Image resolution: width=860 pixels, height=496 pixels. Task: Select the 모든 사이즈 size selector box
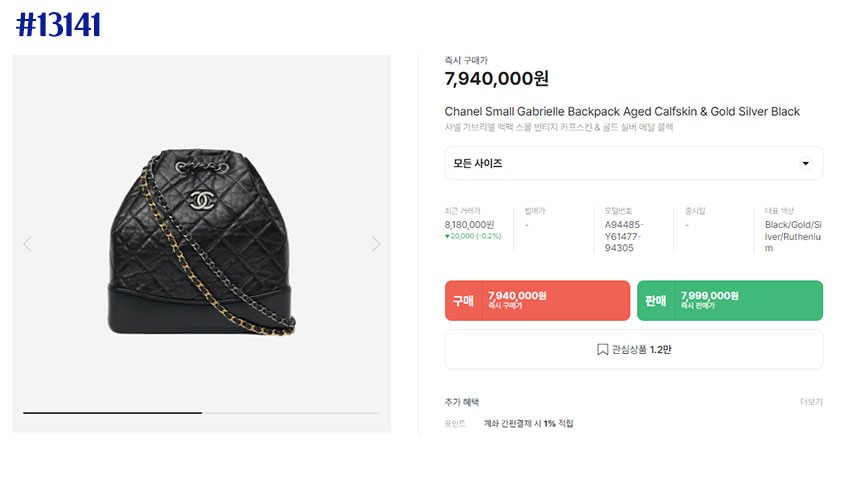(x=633, y=164)
